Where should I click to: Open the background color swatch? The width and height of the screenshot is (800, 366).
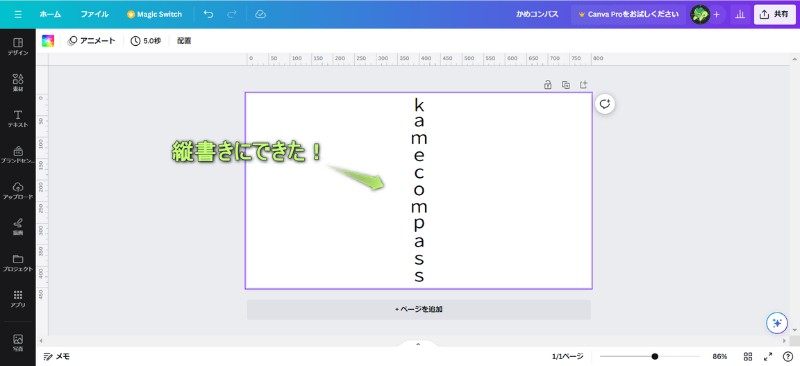click(x=48, y=41)
